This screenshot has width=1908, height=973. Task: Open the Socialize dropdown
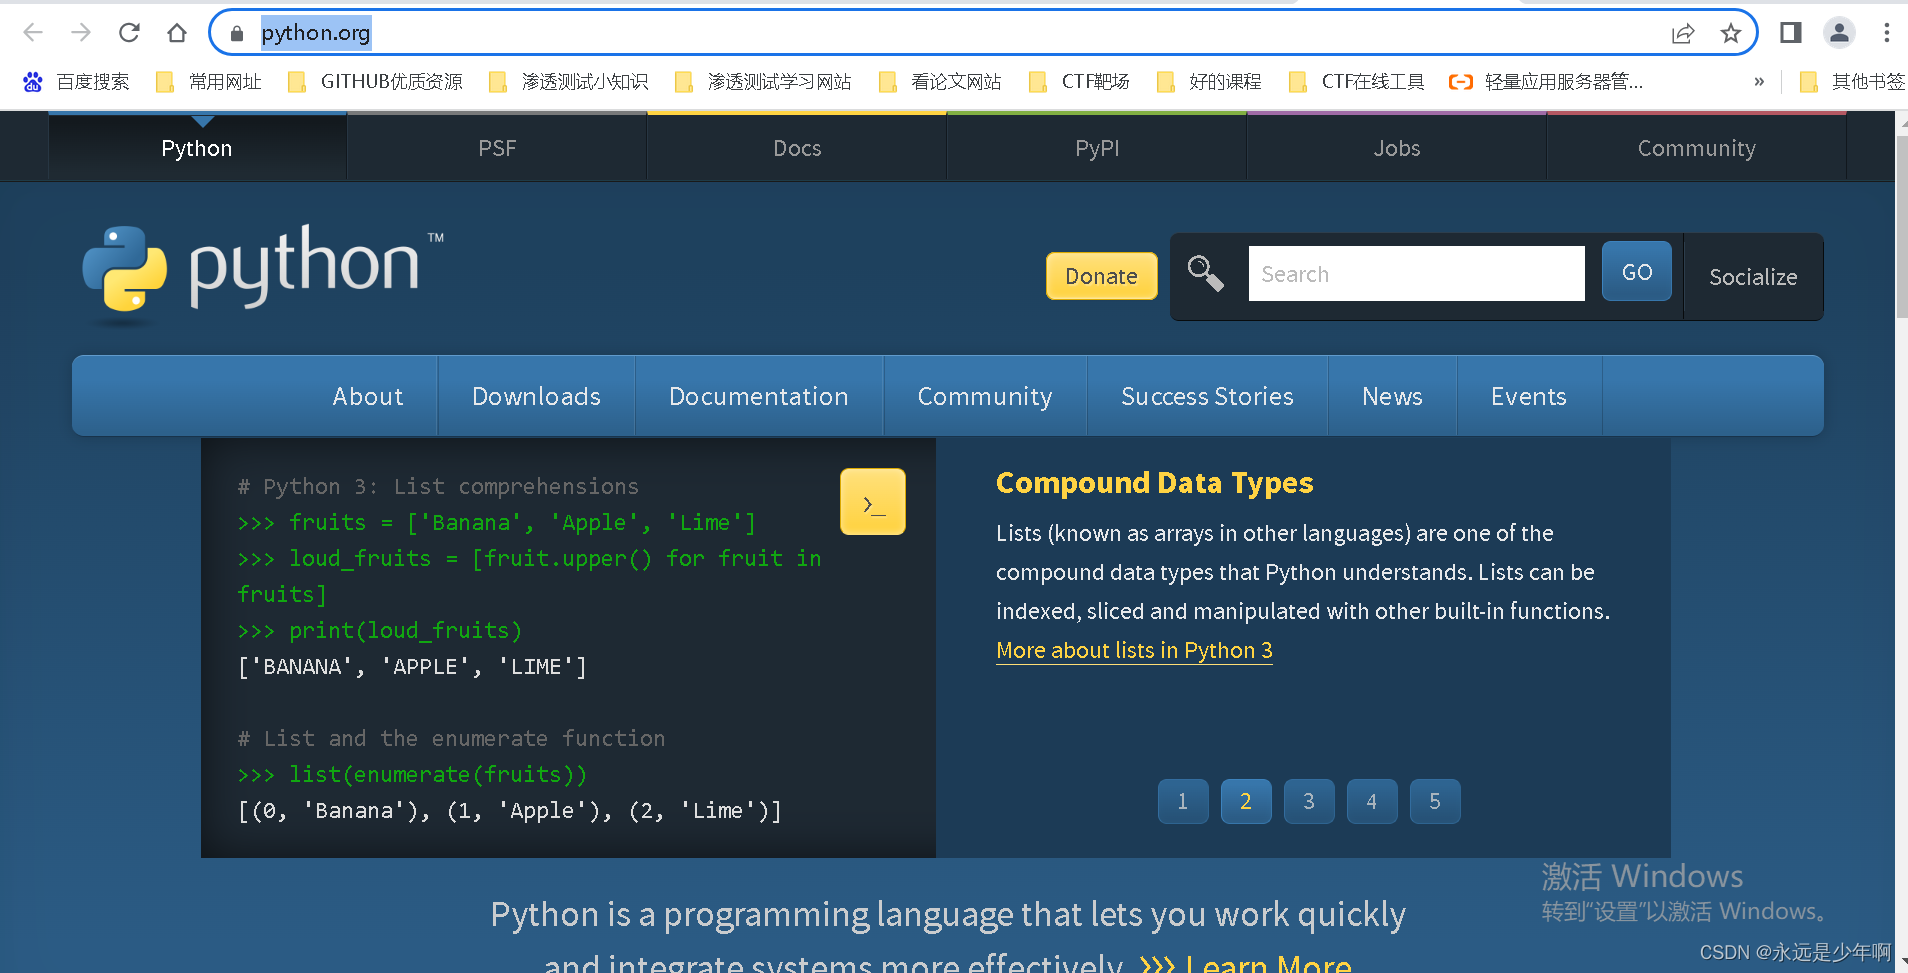[1753, 277]
